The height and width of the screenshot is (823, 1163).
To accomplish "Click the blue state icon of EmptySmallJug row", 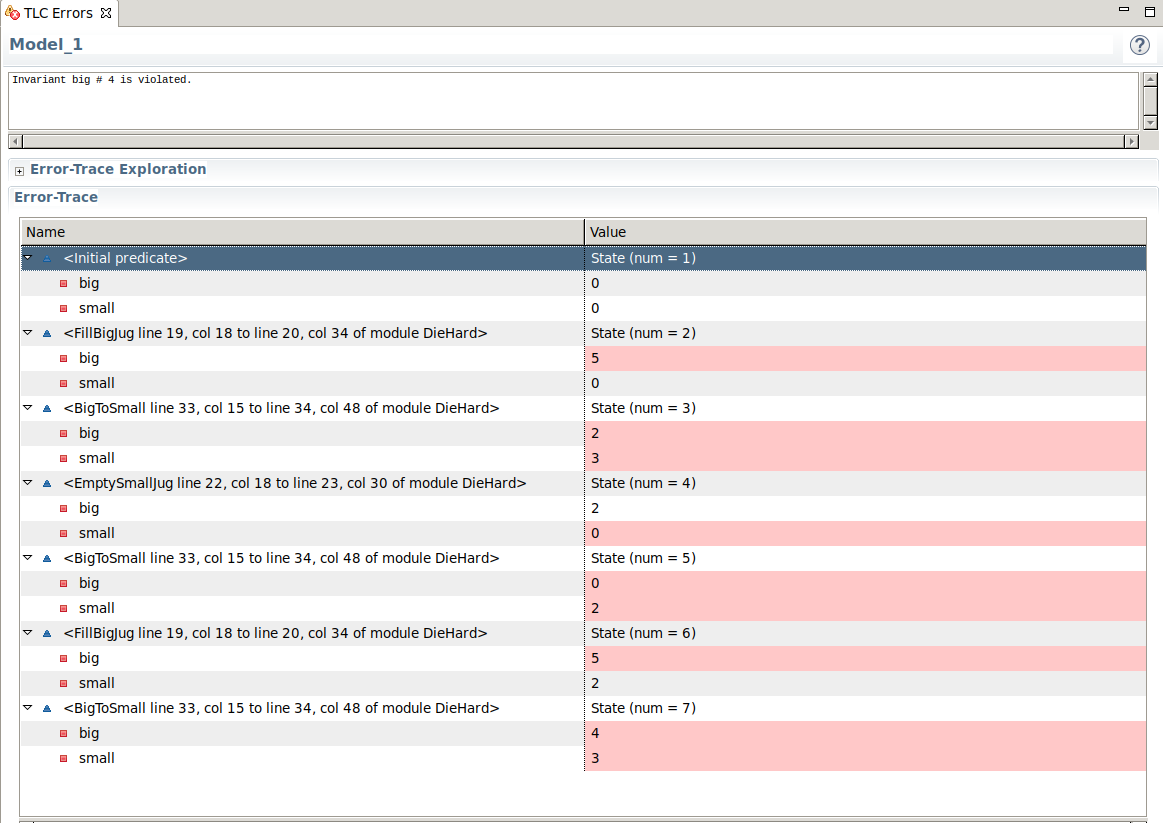I will pyautogui.click(x=47, y=483).
